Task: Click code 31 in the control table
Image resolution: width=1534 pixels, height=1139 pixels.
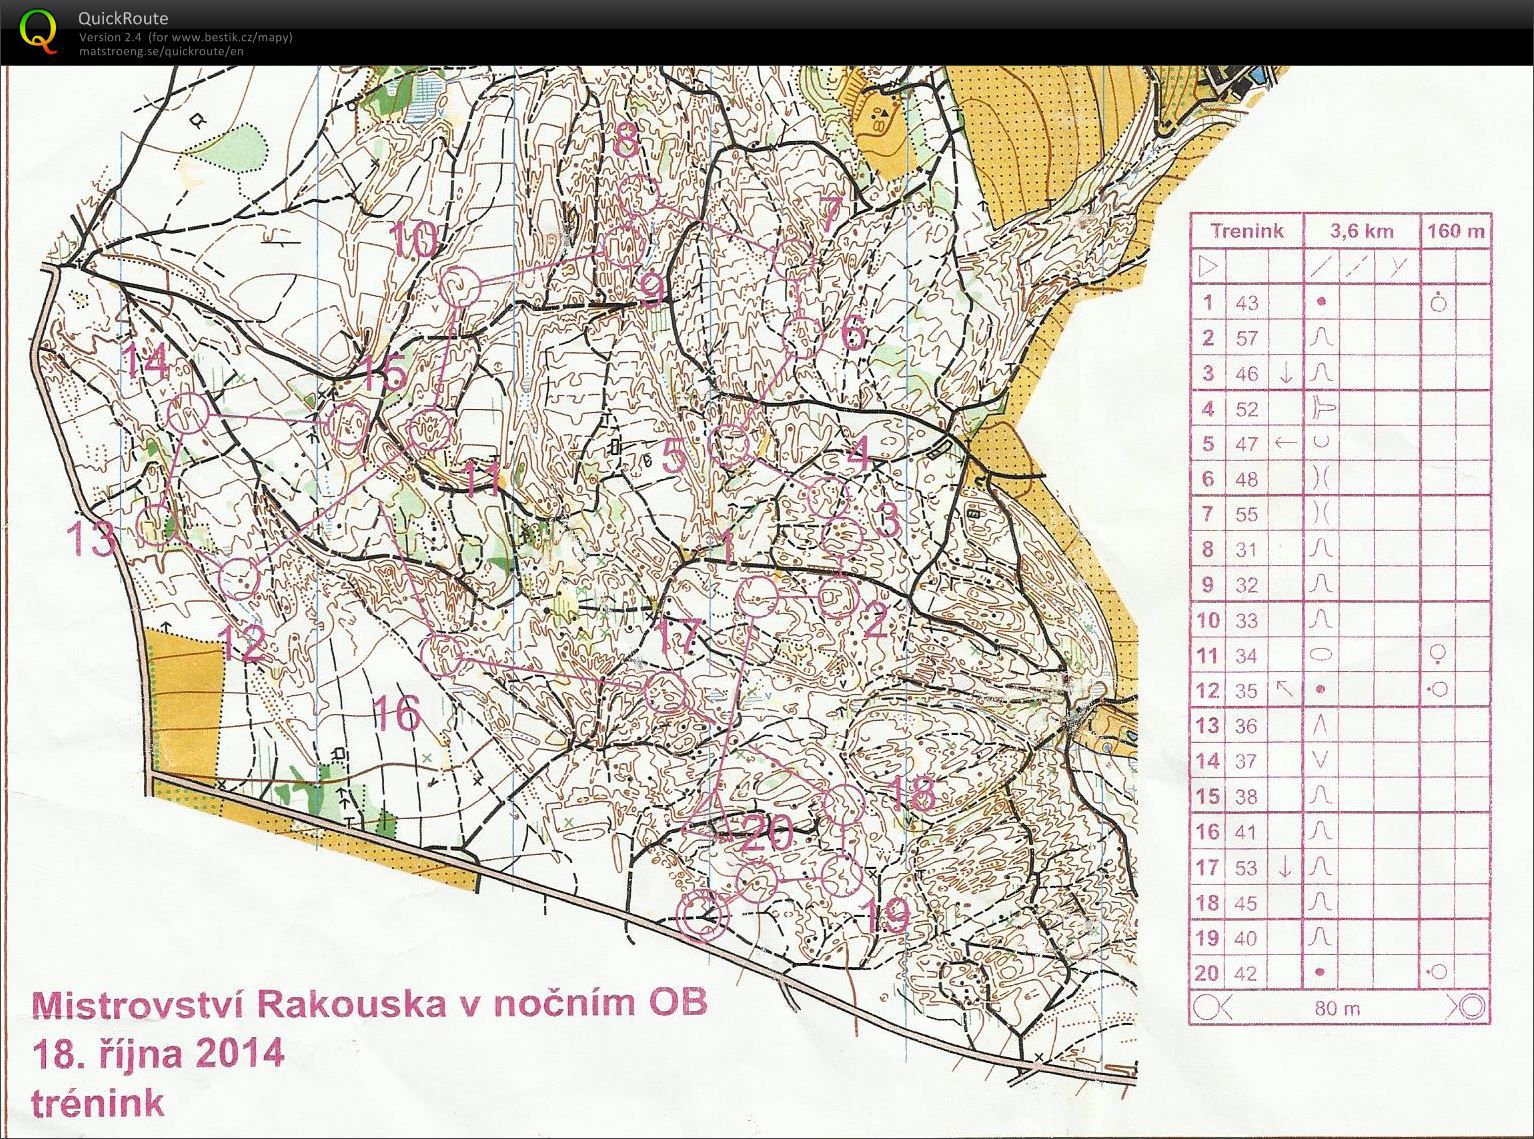Action: click(x=1247, y=549)
